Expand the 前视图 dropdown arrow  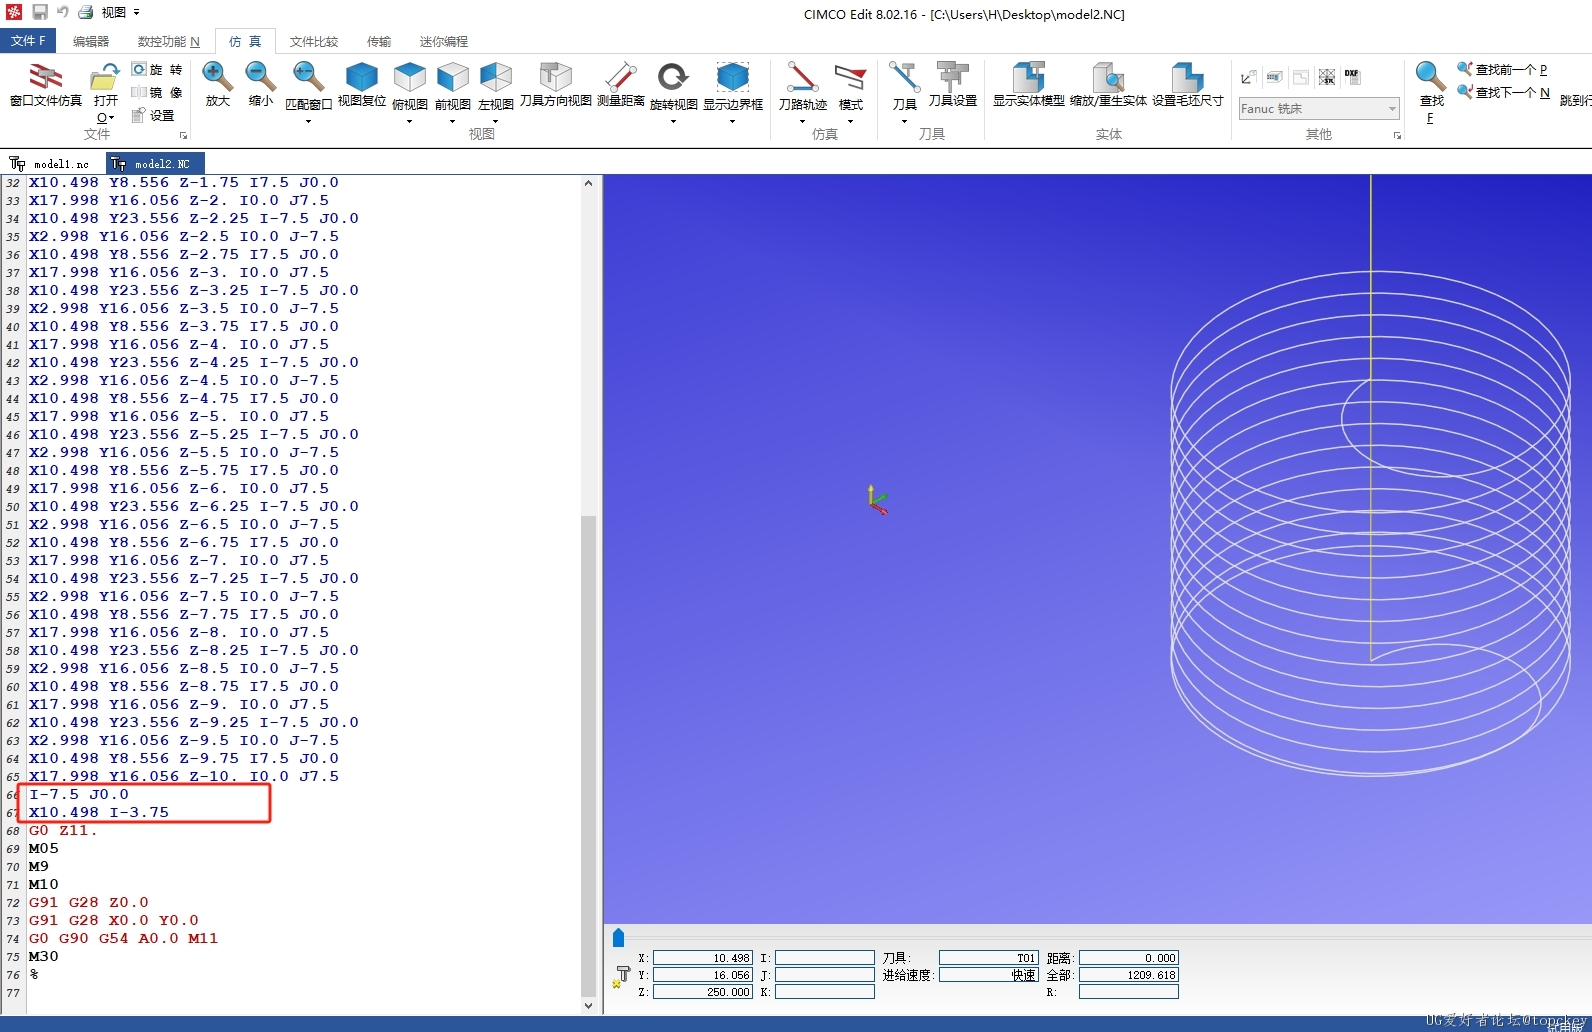pos(452,121)
